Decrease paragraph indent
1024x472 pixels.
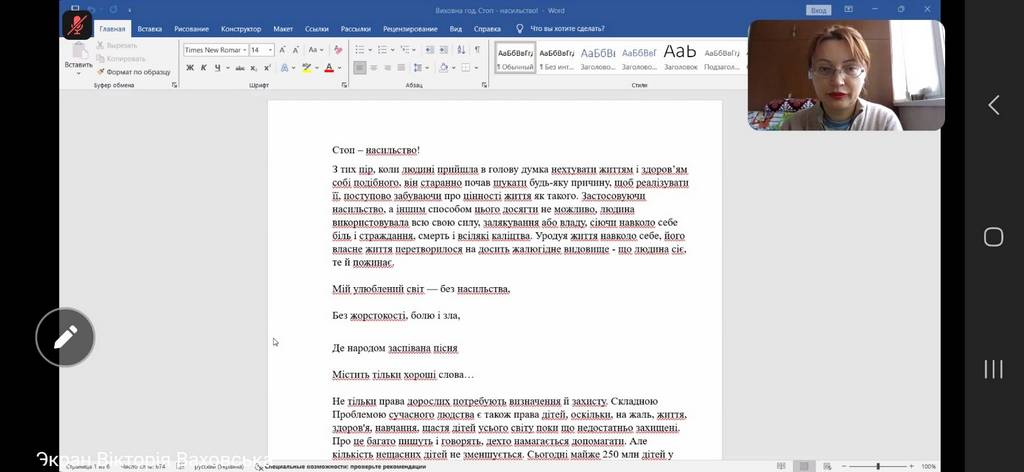pos(429,50)
